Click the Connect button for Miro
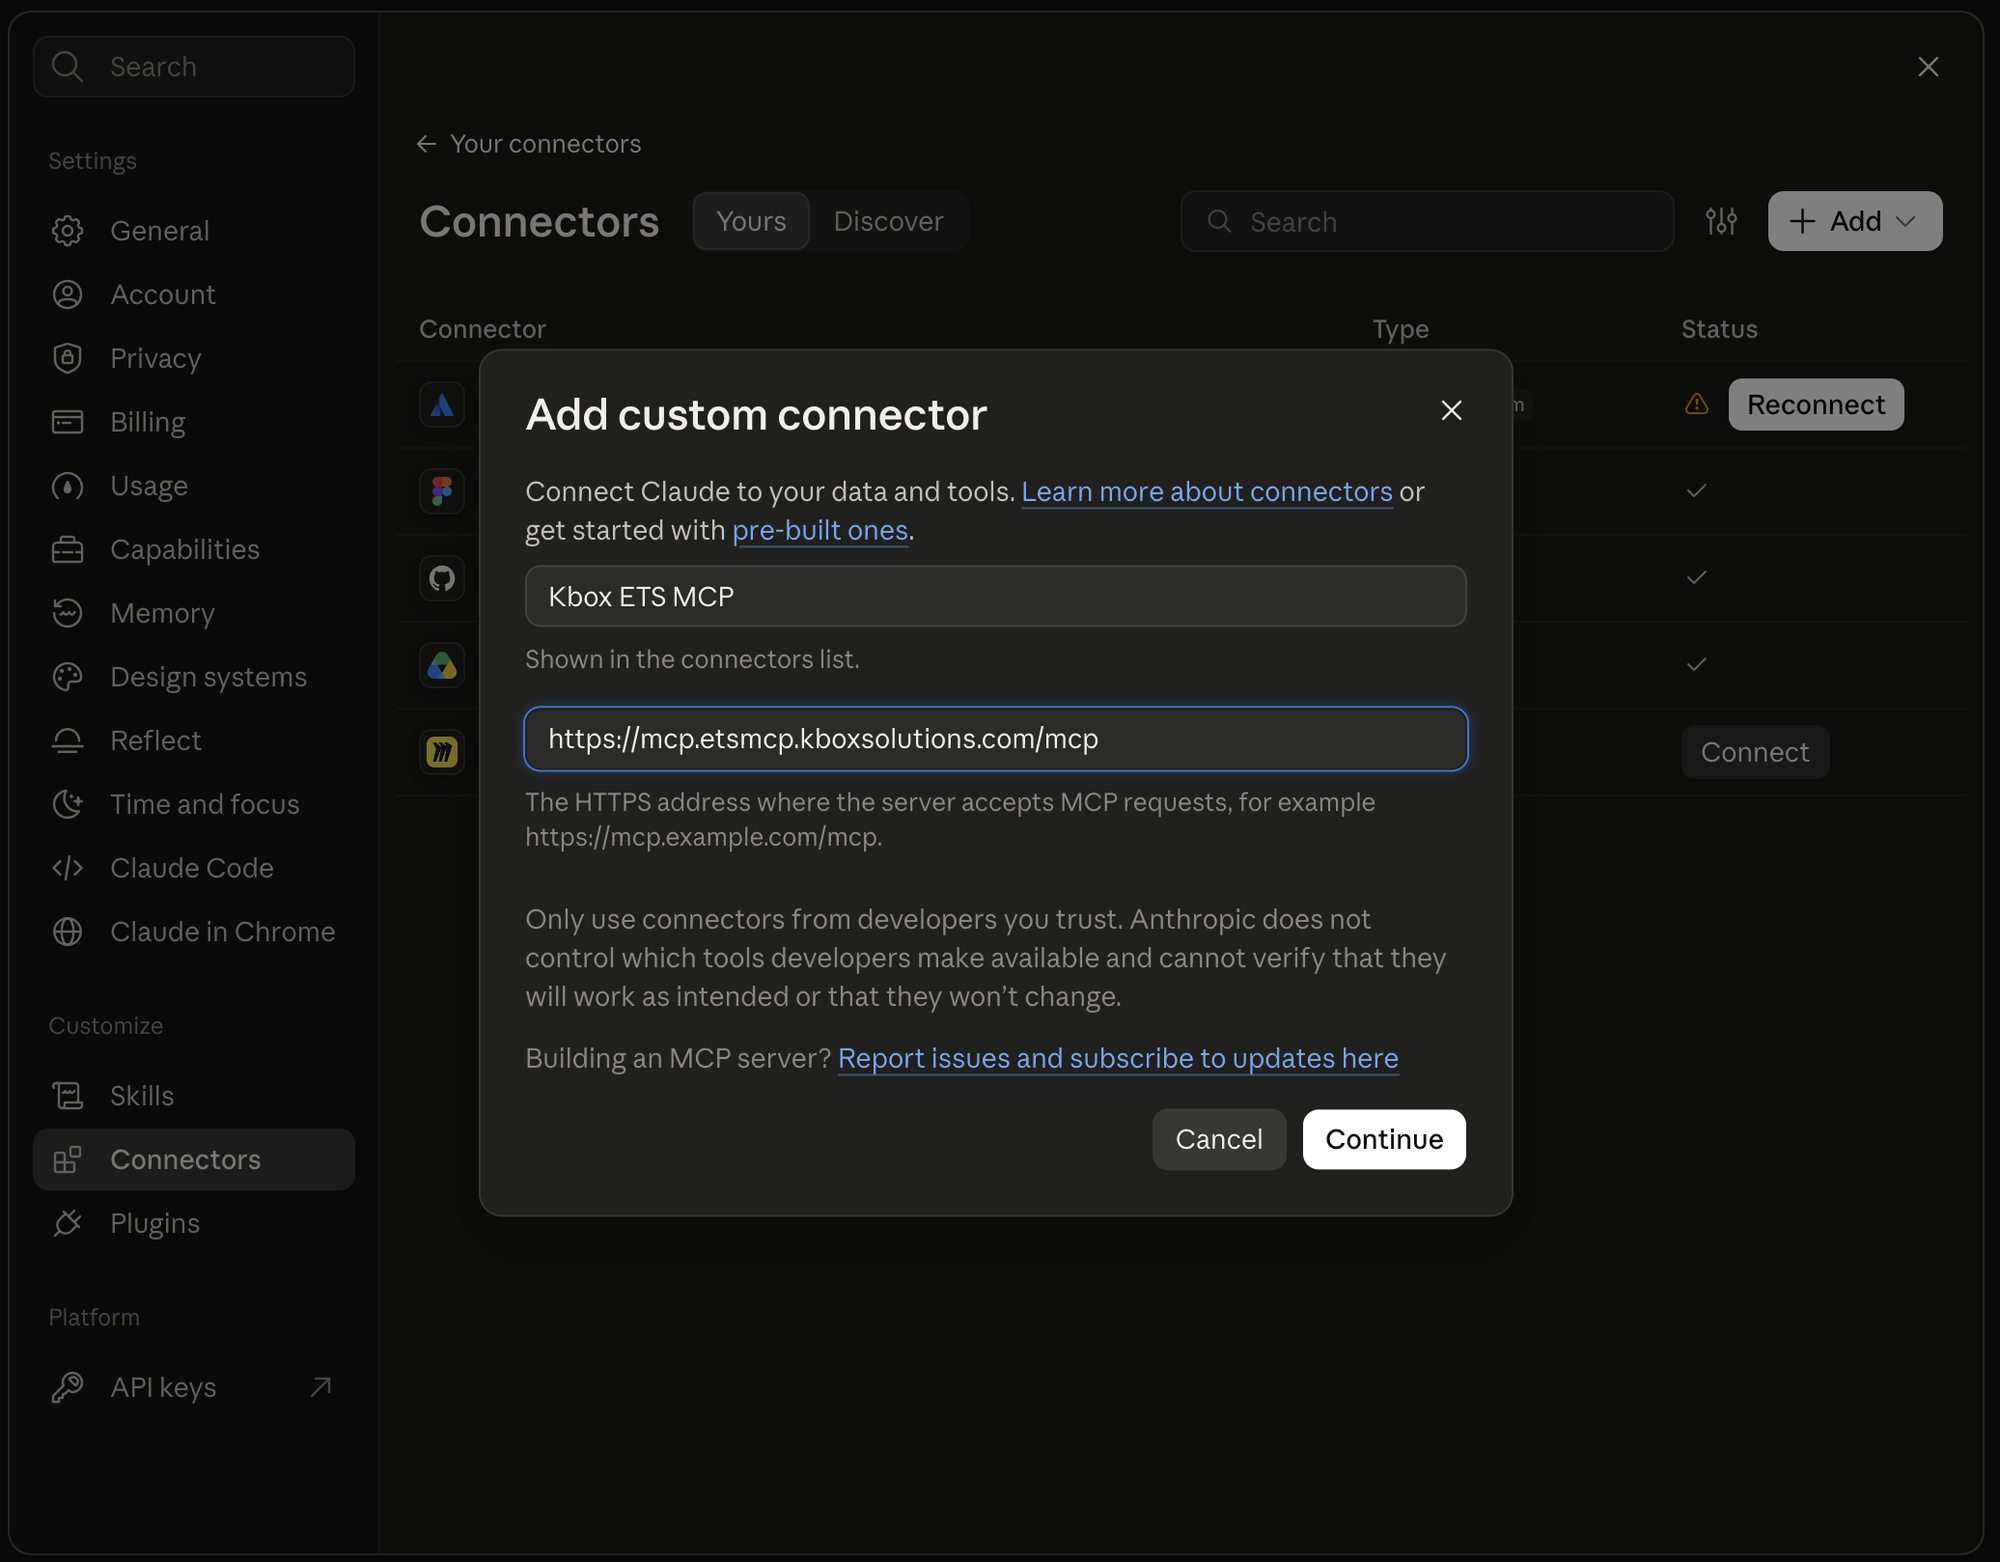 tap(1755, 752)
